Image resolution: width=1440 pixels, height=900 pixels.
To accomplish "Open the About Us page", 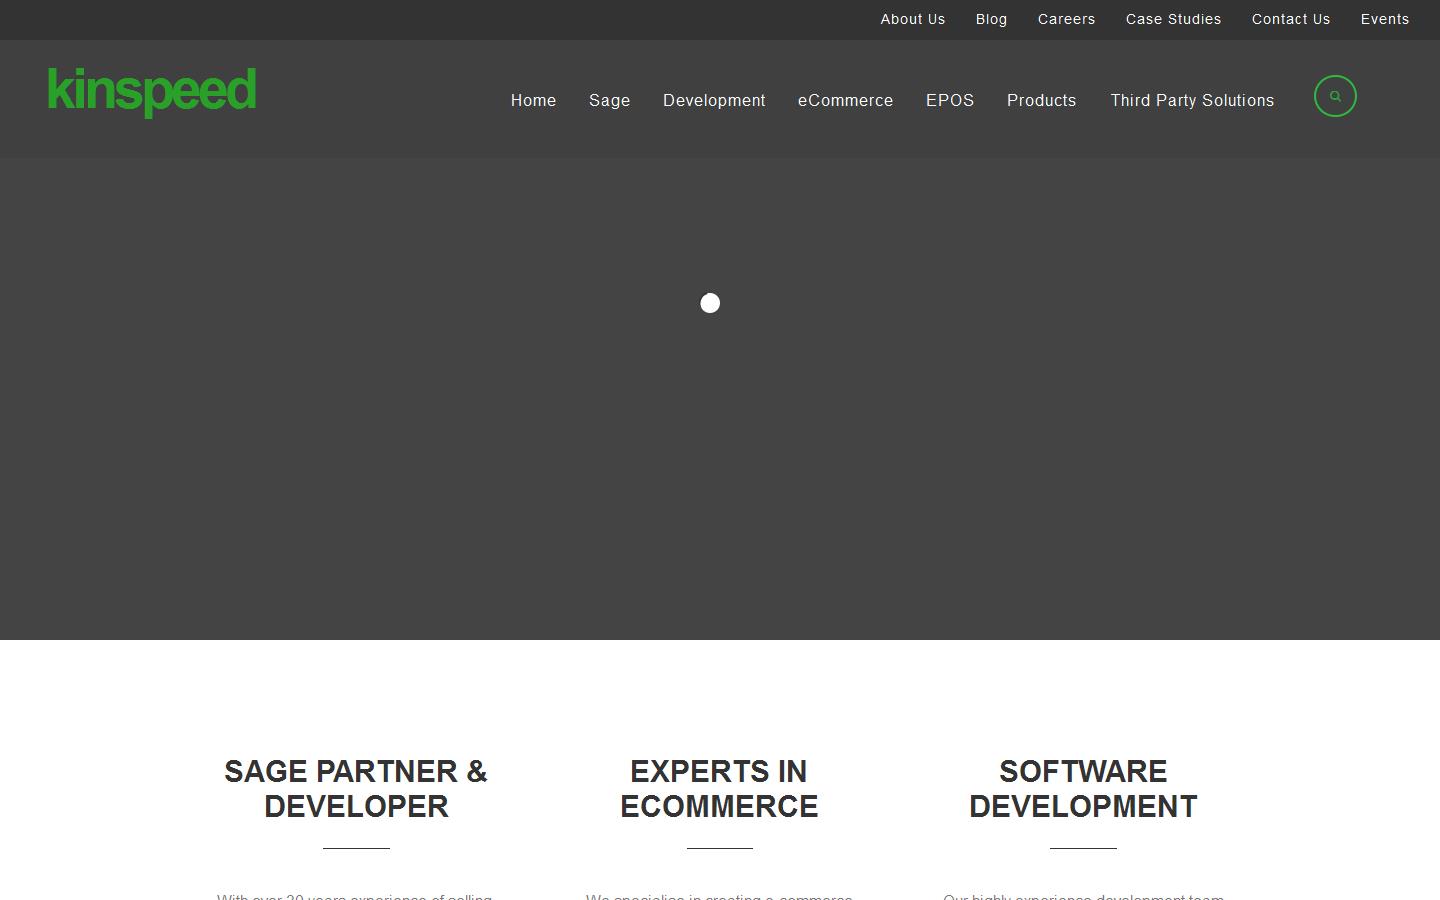I will click(x=912, y=19).
